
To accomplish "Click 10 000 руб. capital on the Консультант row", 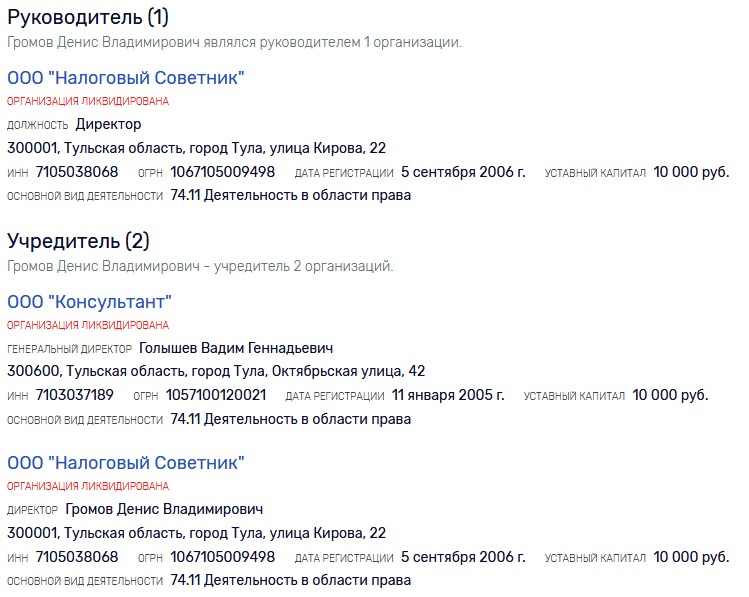I will click(670, 395).
